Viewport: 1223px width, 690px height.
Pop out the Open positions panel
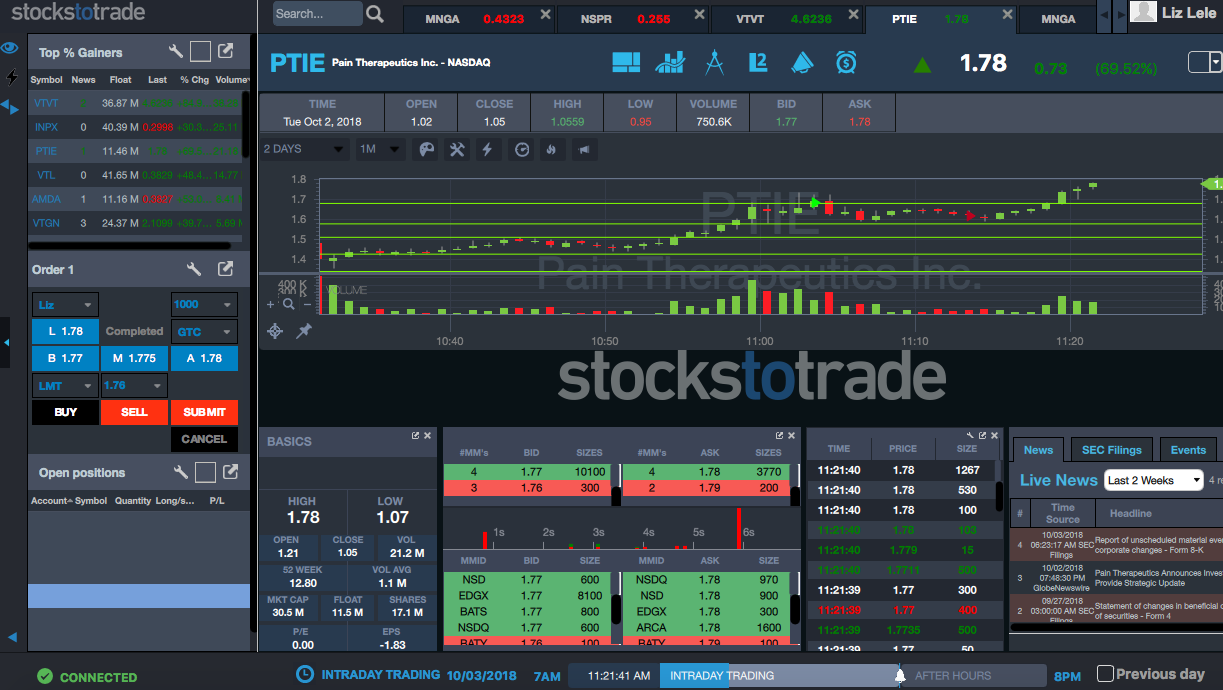pyautogui.click(x=230, y=472)
